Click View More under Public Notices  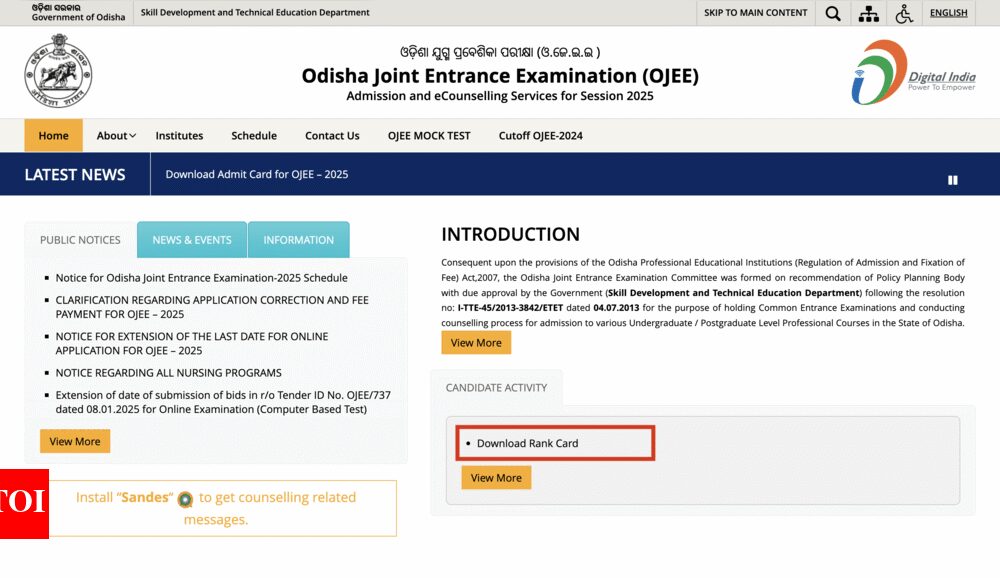[75, 441]
